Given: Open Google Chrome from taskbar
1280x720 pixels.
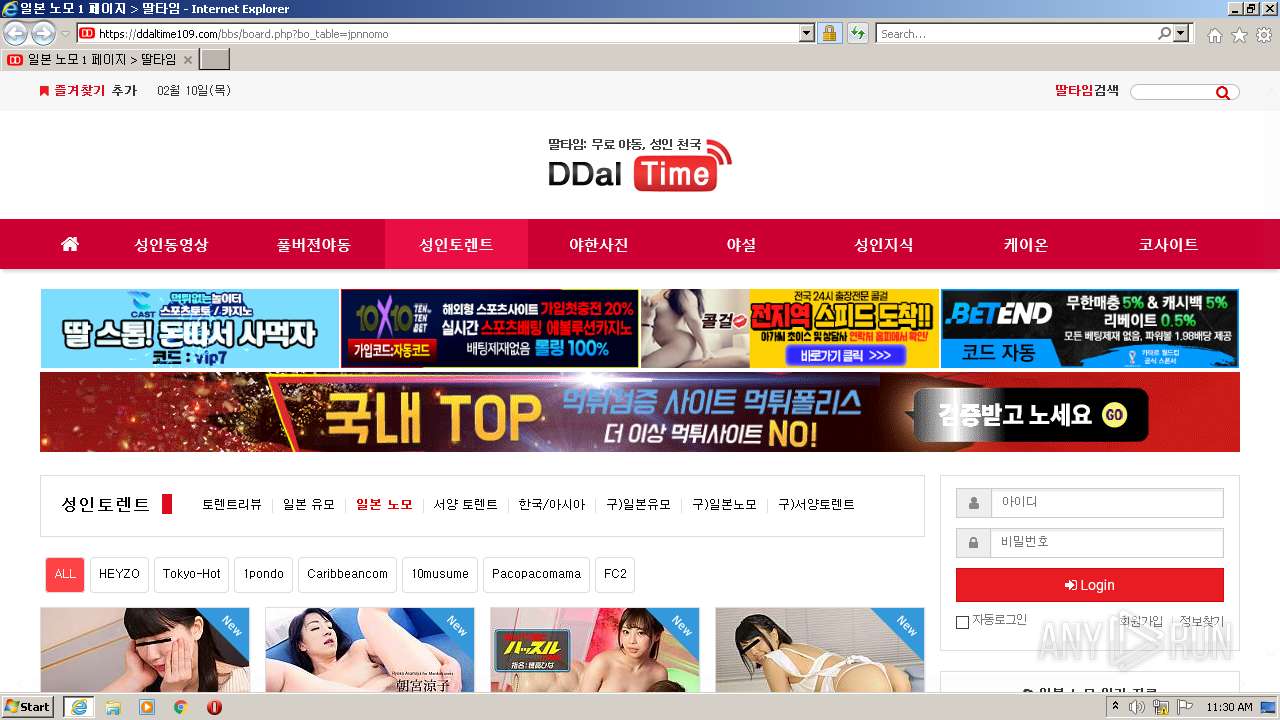Looking at the screenshot, I should coord(181,707).
